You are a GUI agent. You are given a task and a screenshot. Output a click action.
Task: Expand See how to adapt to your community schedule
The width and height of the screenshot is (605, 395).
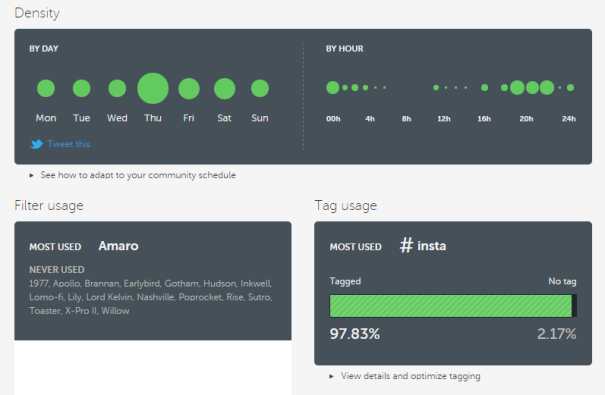(x=138, y=175)
